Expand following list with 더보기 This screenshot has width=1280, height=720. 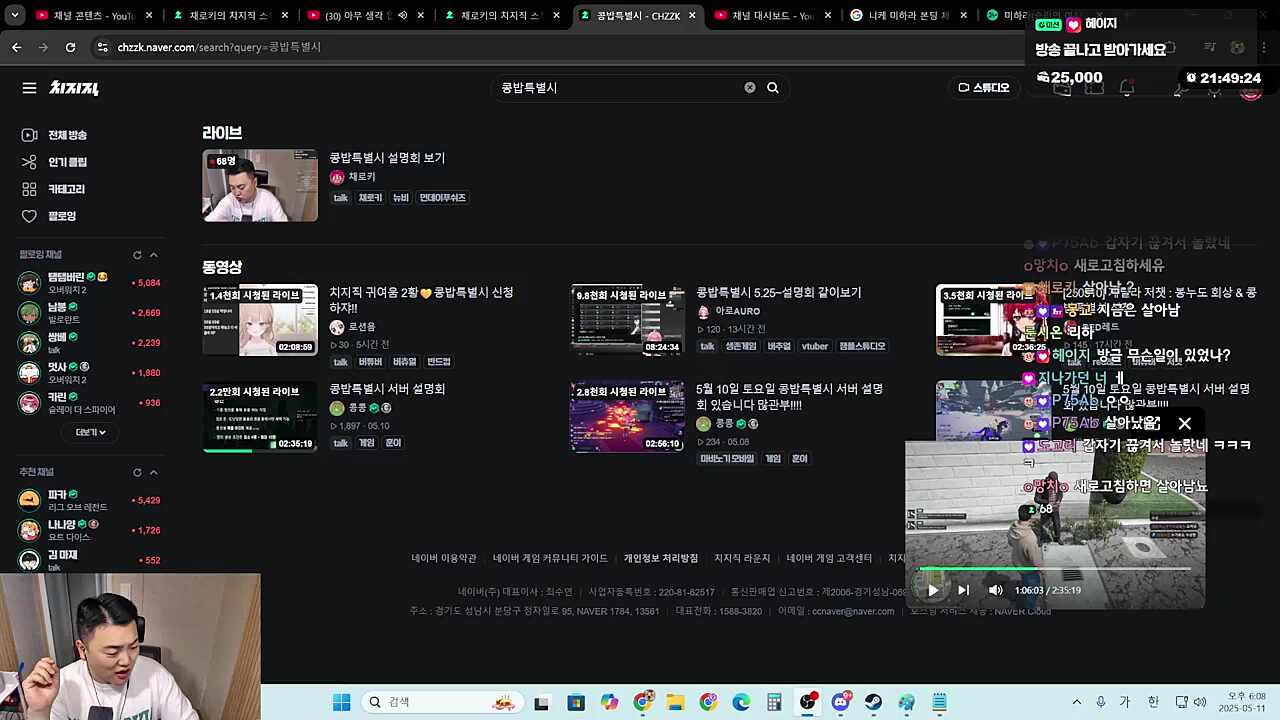pos(90,432)
